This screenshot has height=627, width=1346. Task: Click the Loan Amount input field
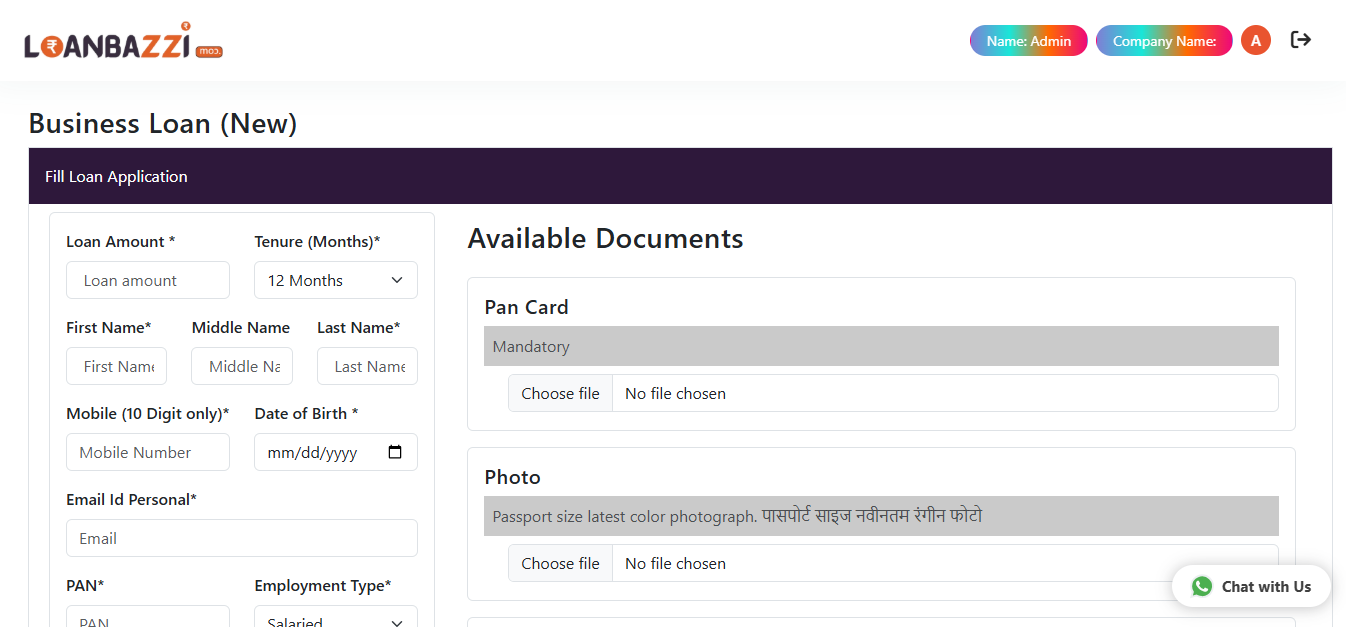(148, 280)
